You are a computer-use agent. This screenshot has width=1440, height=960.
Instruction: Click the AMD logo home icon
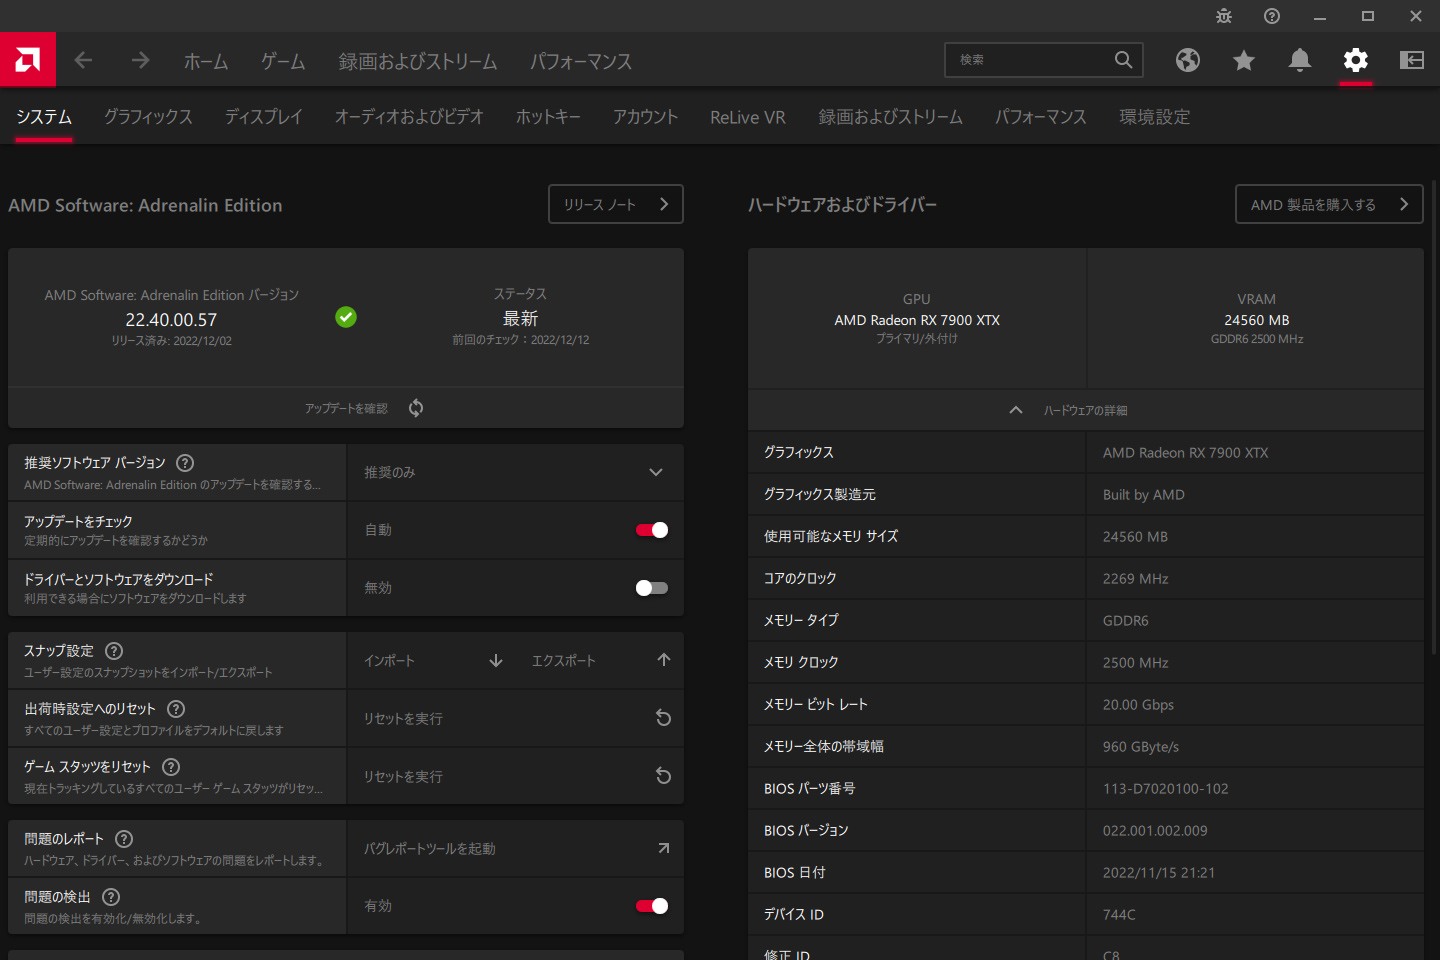click(x=28, y=60)
